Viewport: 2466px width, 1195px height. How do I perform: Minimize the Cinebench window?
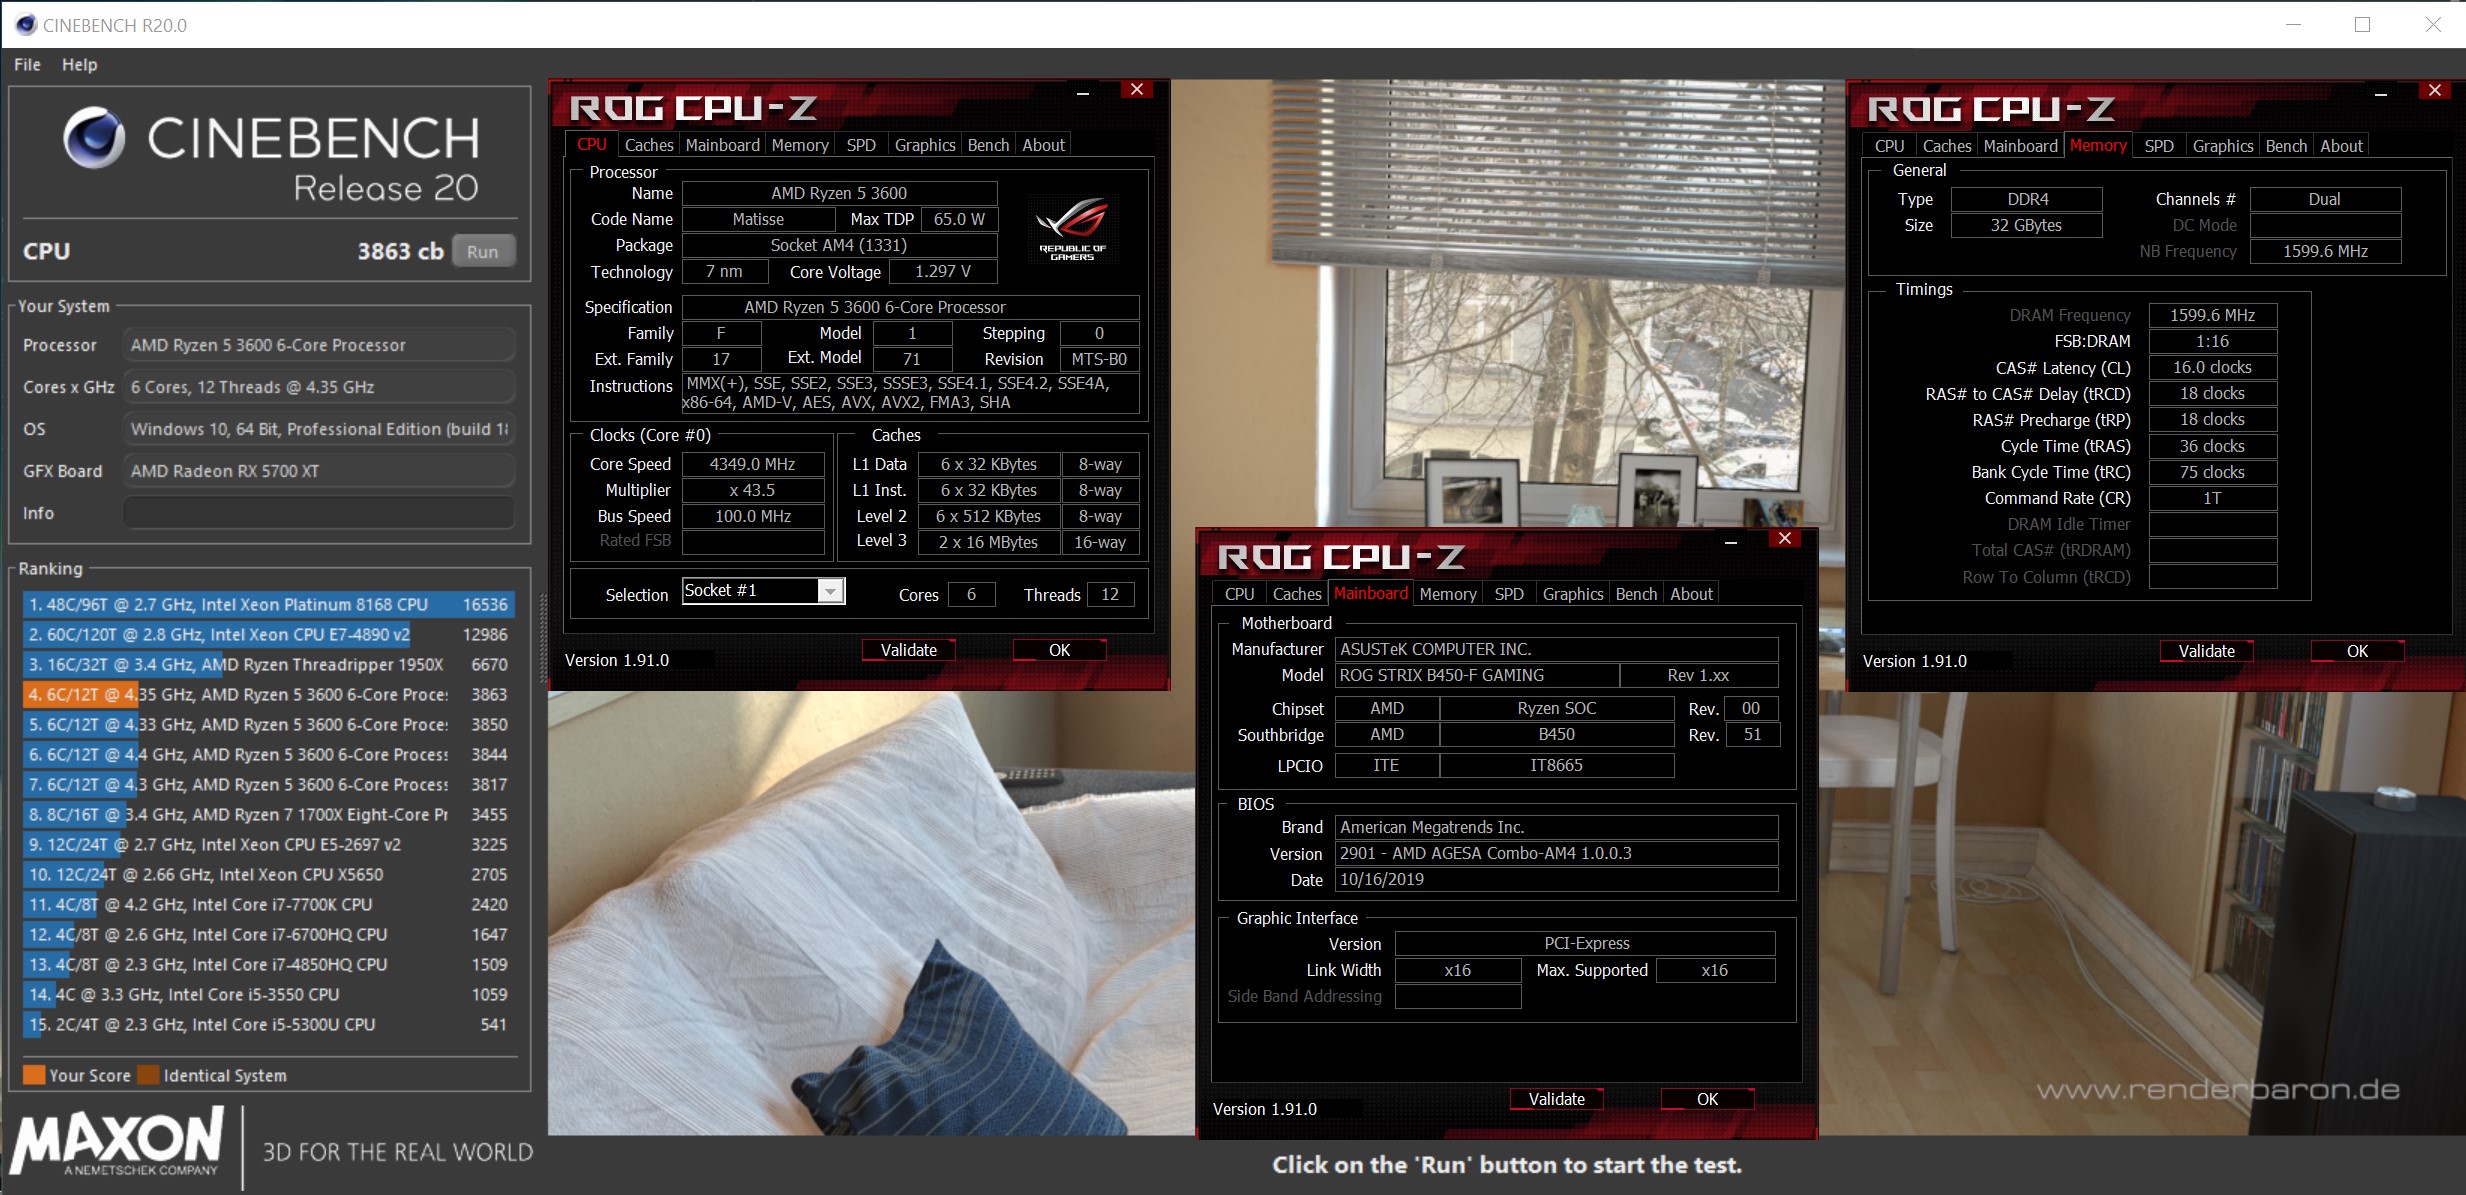[x=2294, y=24]
